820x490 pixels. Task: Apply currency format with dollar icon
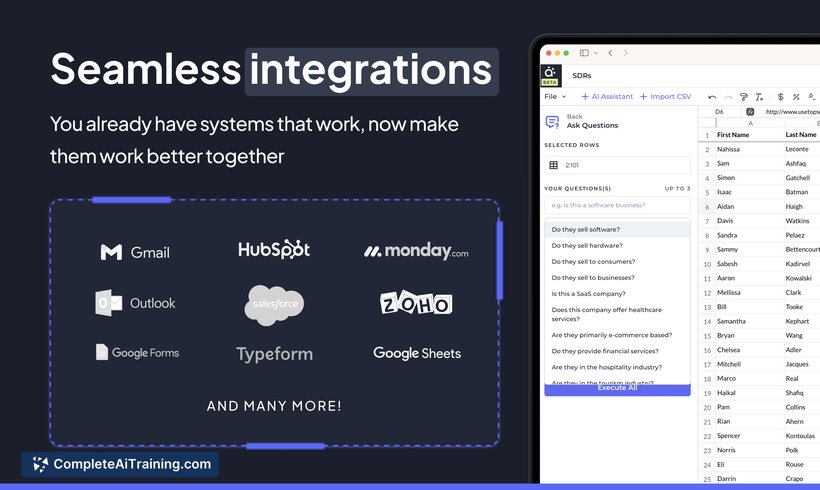coord(780,97)
